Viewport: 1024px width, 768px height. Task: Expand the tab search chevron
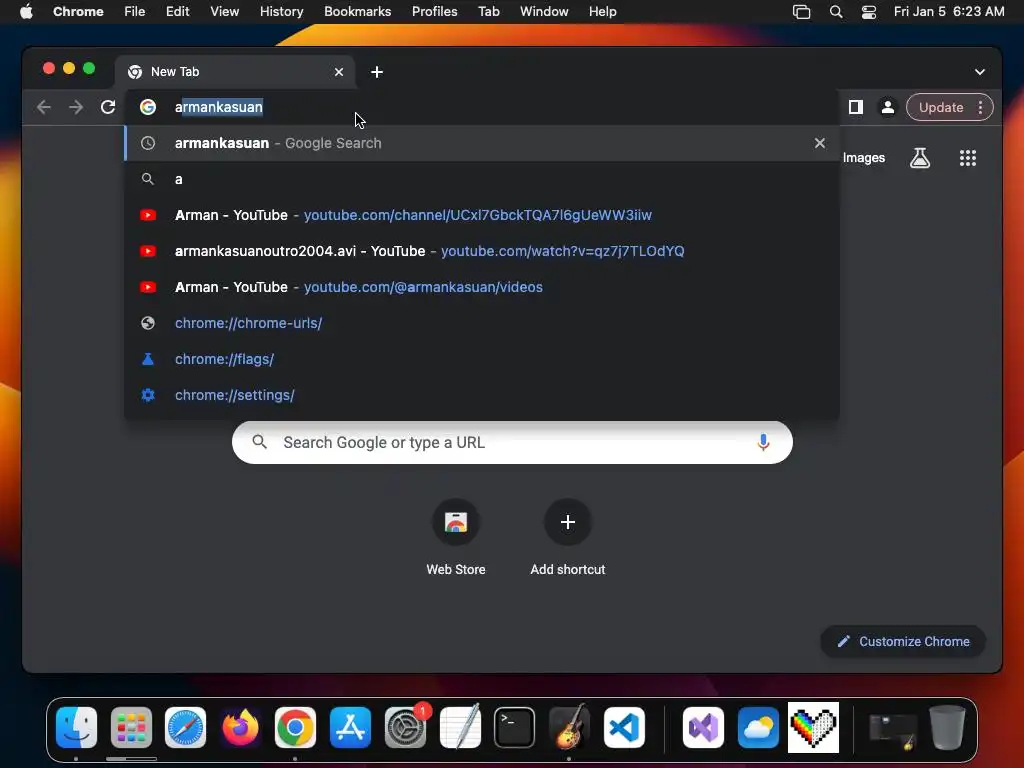point(980,72)
